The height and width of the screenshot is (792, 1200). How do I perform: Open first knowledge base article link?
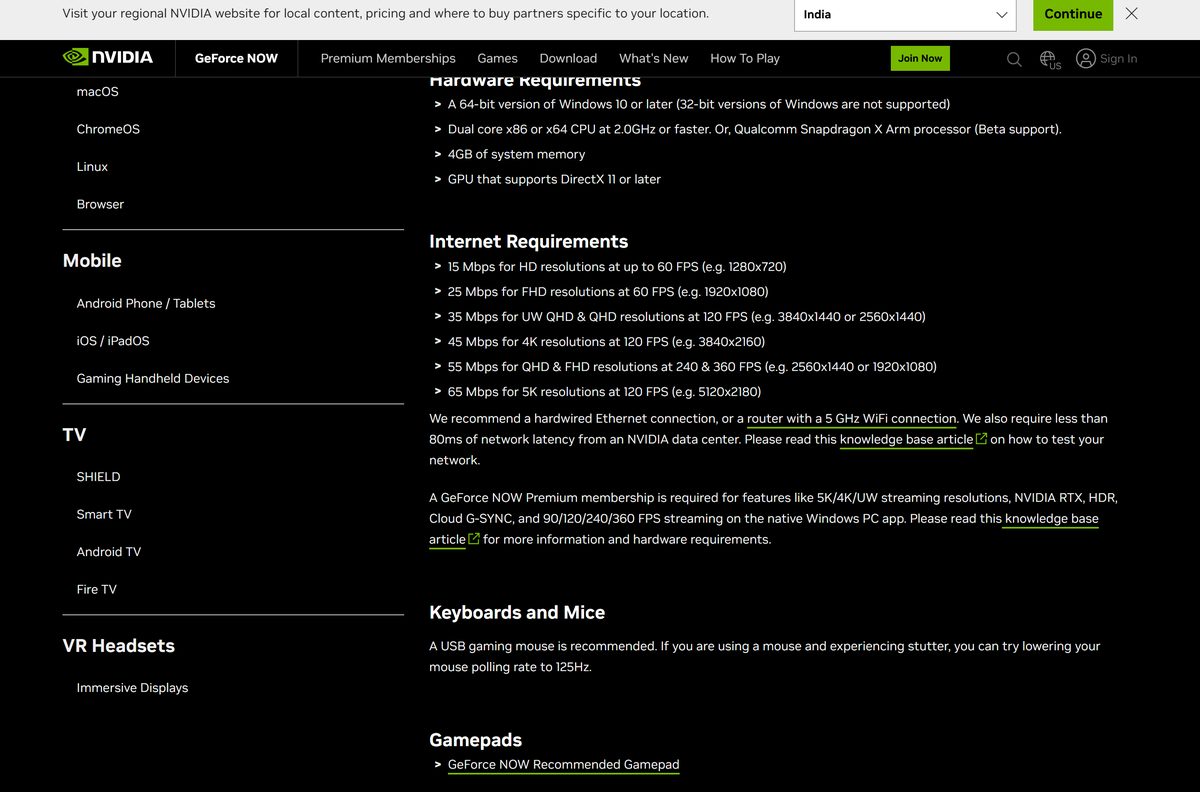(x=906, y=439)
